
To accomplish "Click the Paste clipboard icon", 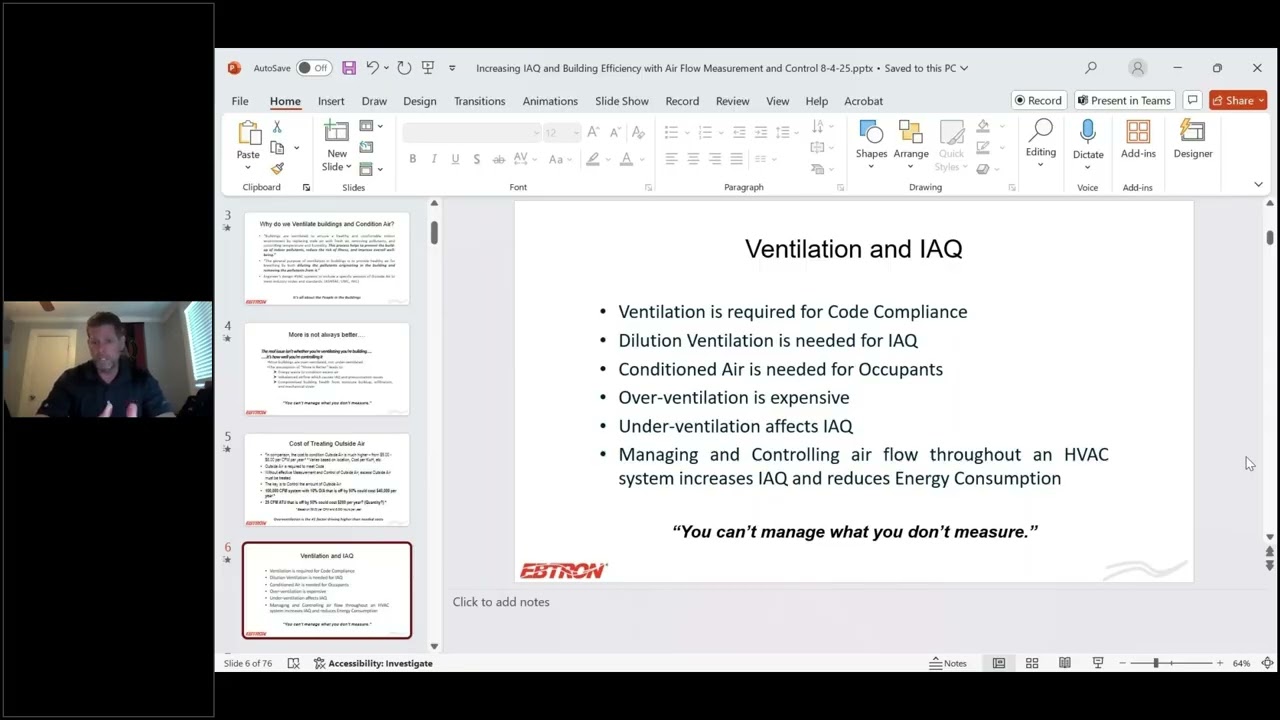I will 248,133.
